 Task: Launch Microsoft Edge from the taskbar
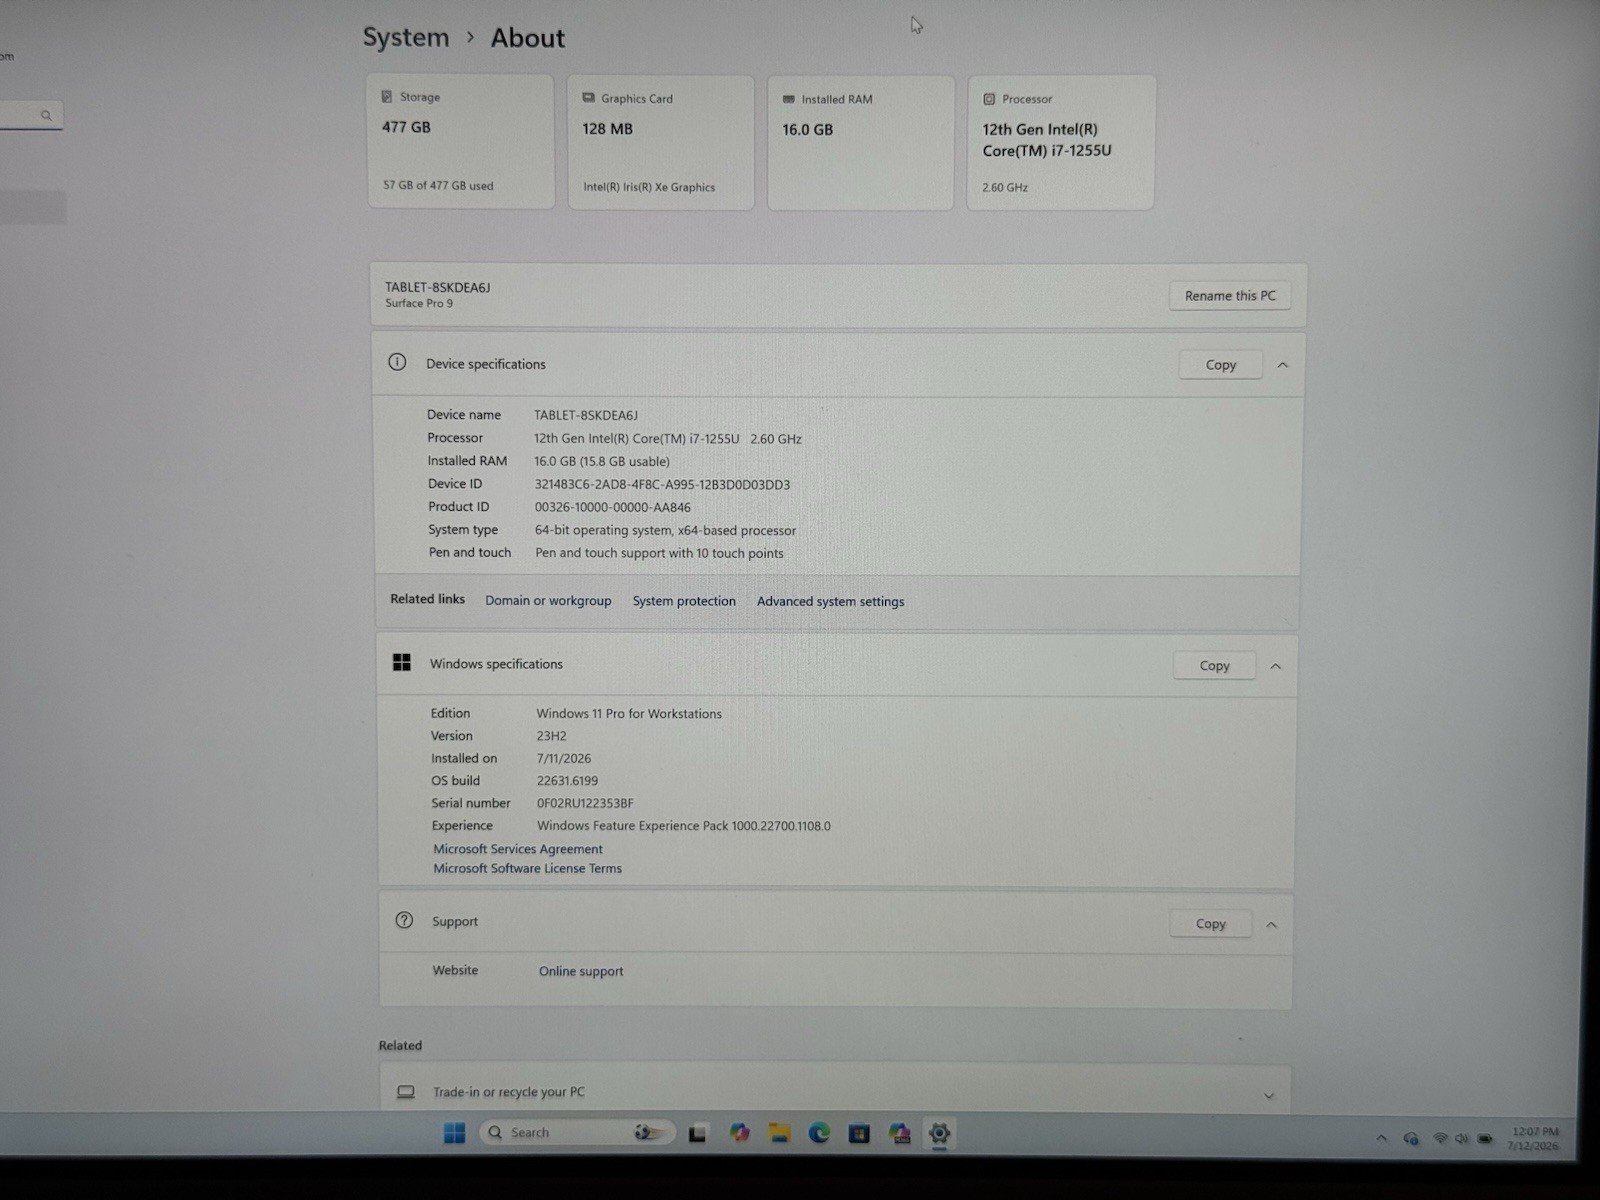click(819, 1133)
